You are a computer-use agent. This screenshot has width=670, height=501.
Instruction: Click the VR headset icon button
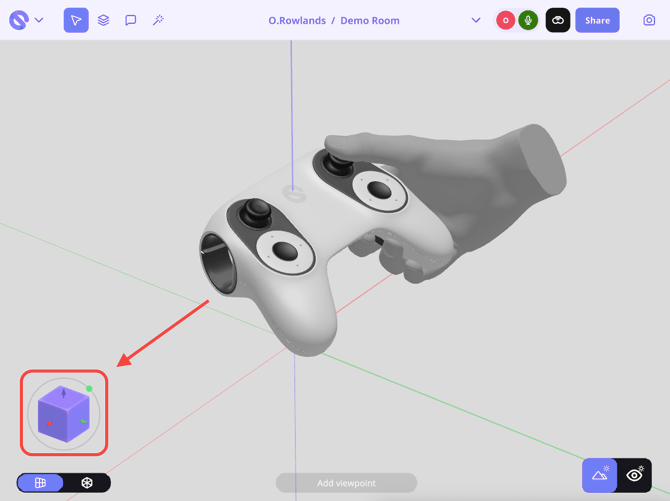pos(558,20)
